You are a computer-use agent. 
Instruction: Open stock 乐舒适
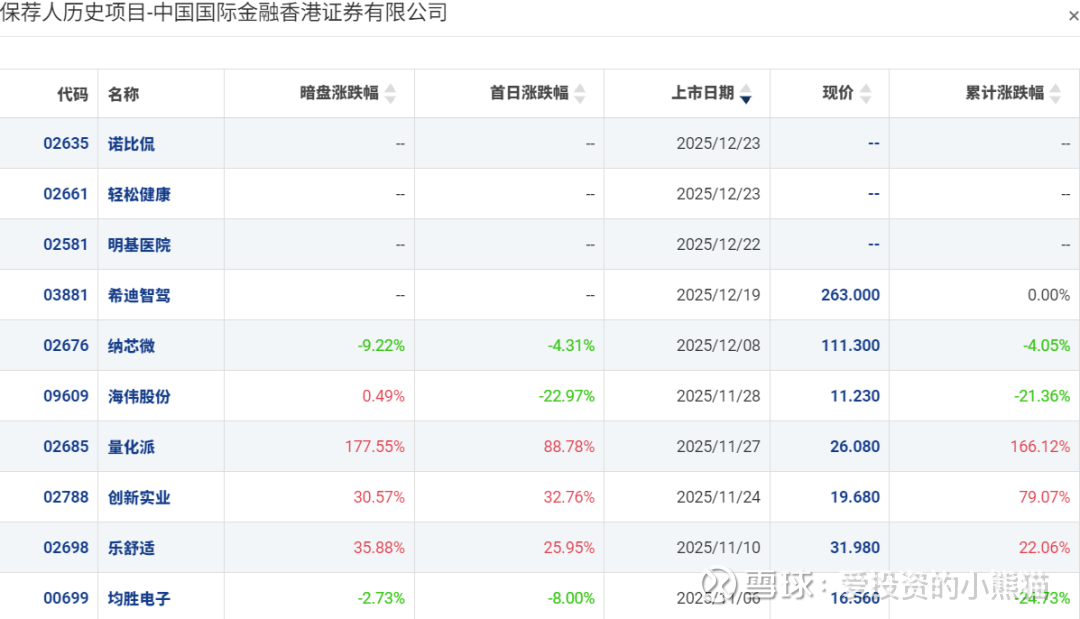(131, 548)
